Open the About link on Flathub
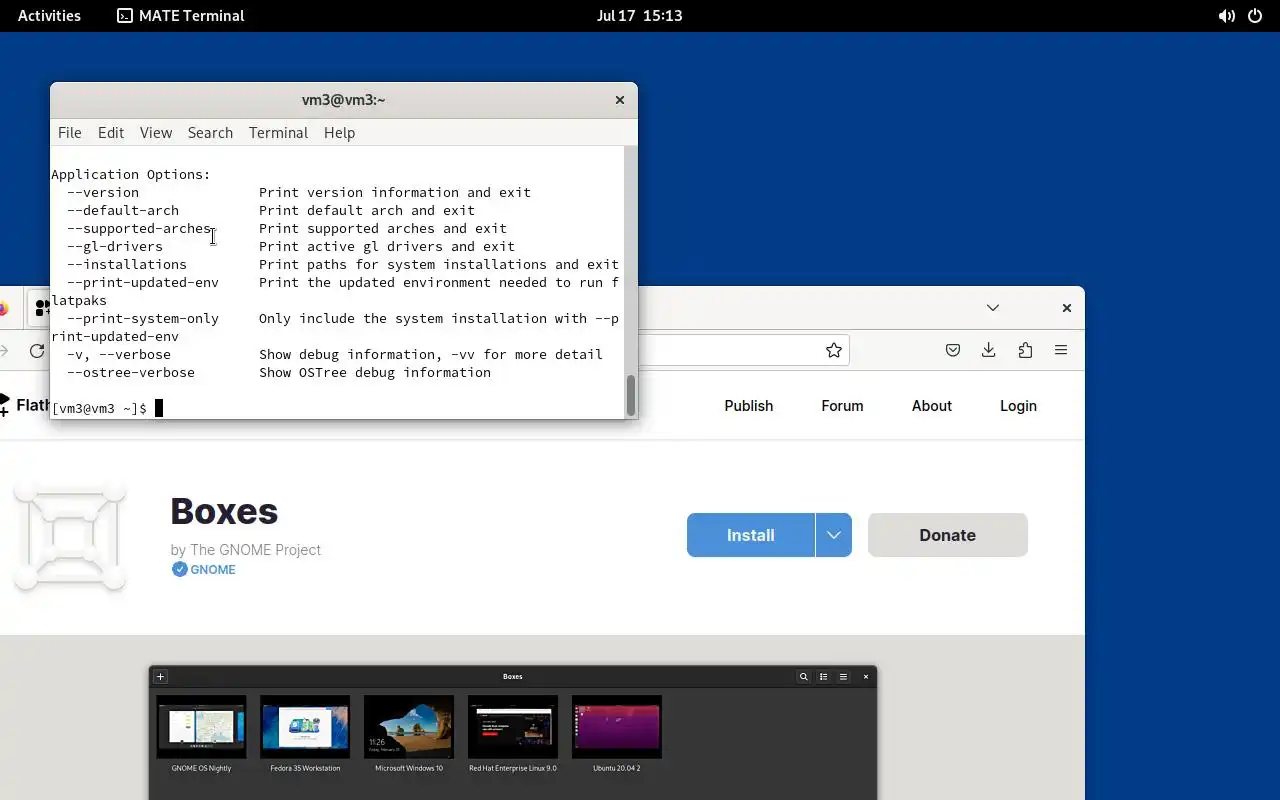This screenshot has height=800, width=1280. click(932, 406)
